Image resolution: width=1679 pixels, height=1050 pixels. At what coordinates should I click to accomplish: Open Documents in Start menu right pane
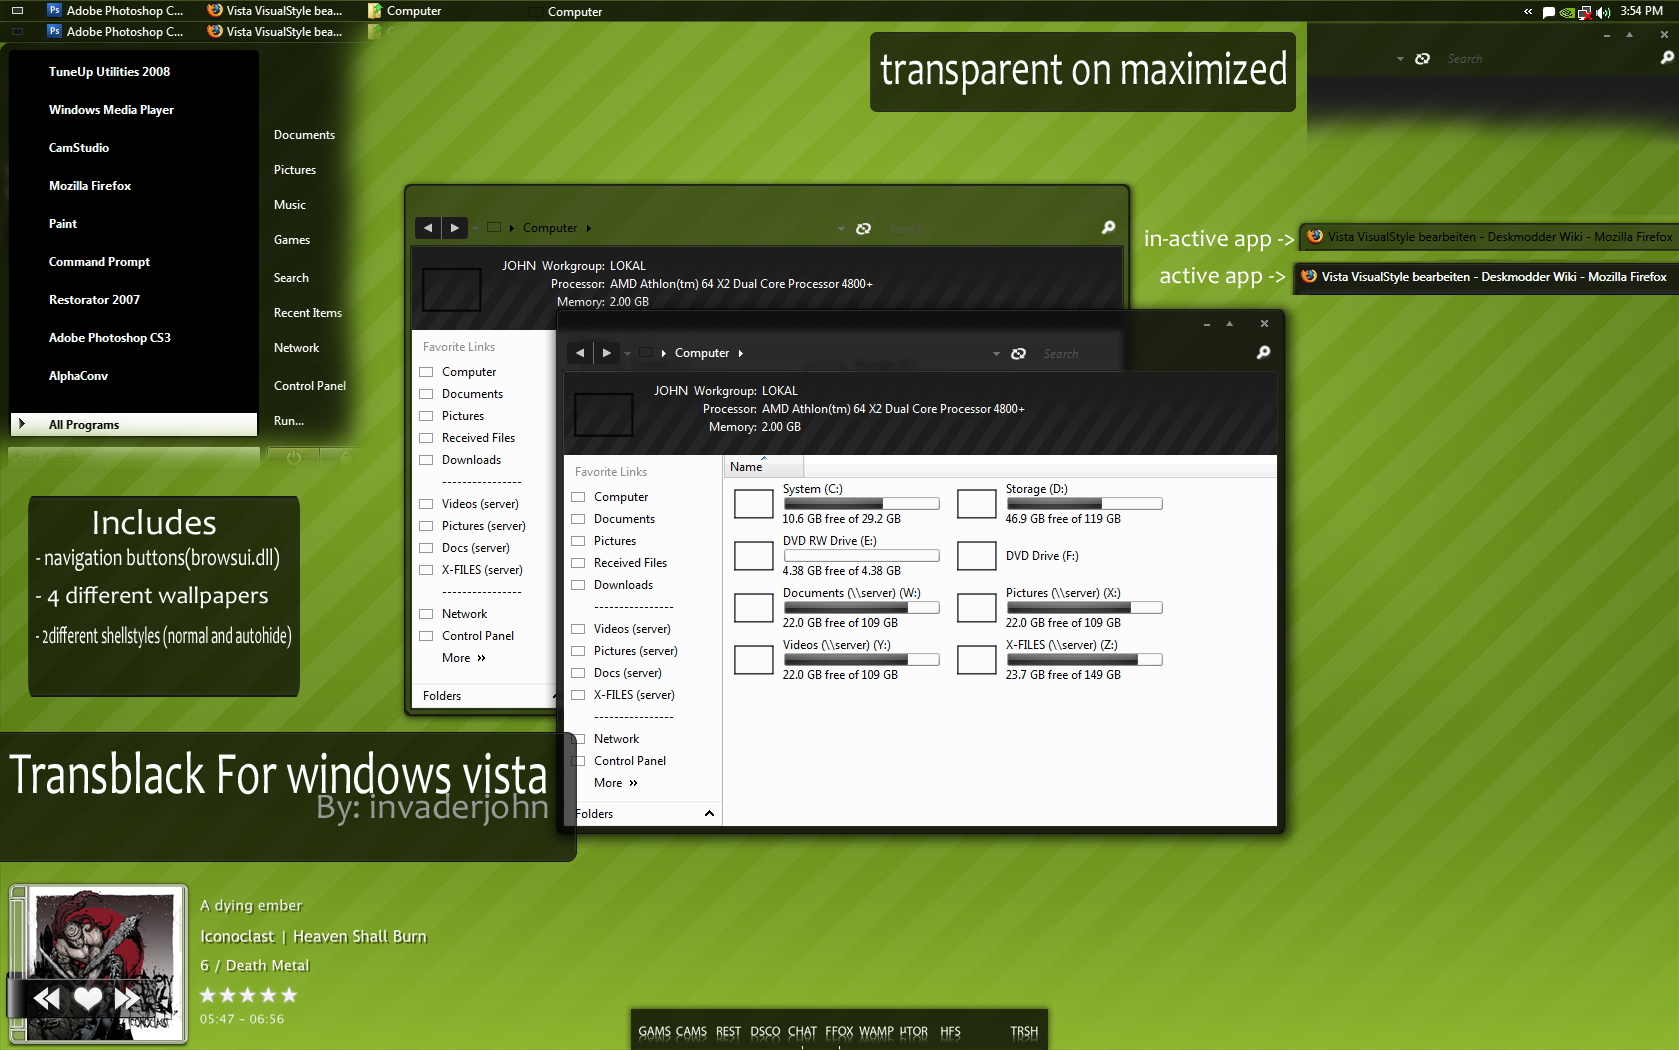tap(304, 135)
